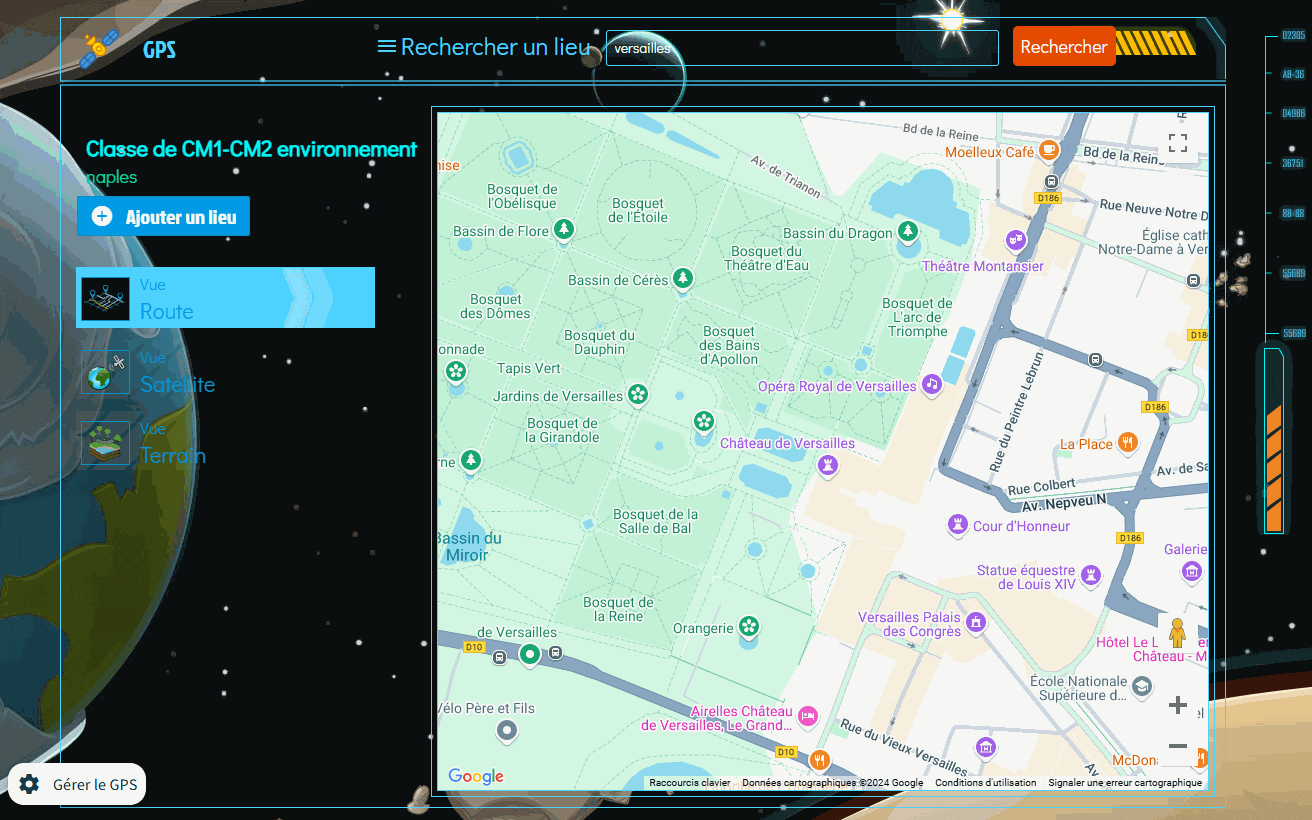
Task: Open the Opéra Royal de Versailles pin
Action: click(932, 384)
